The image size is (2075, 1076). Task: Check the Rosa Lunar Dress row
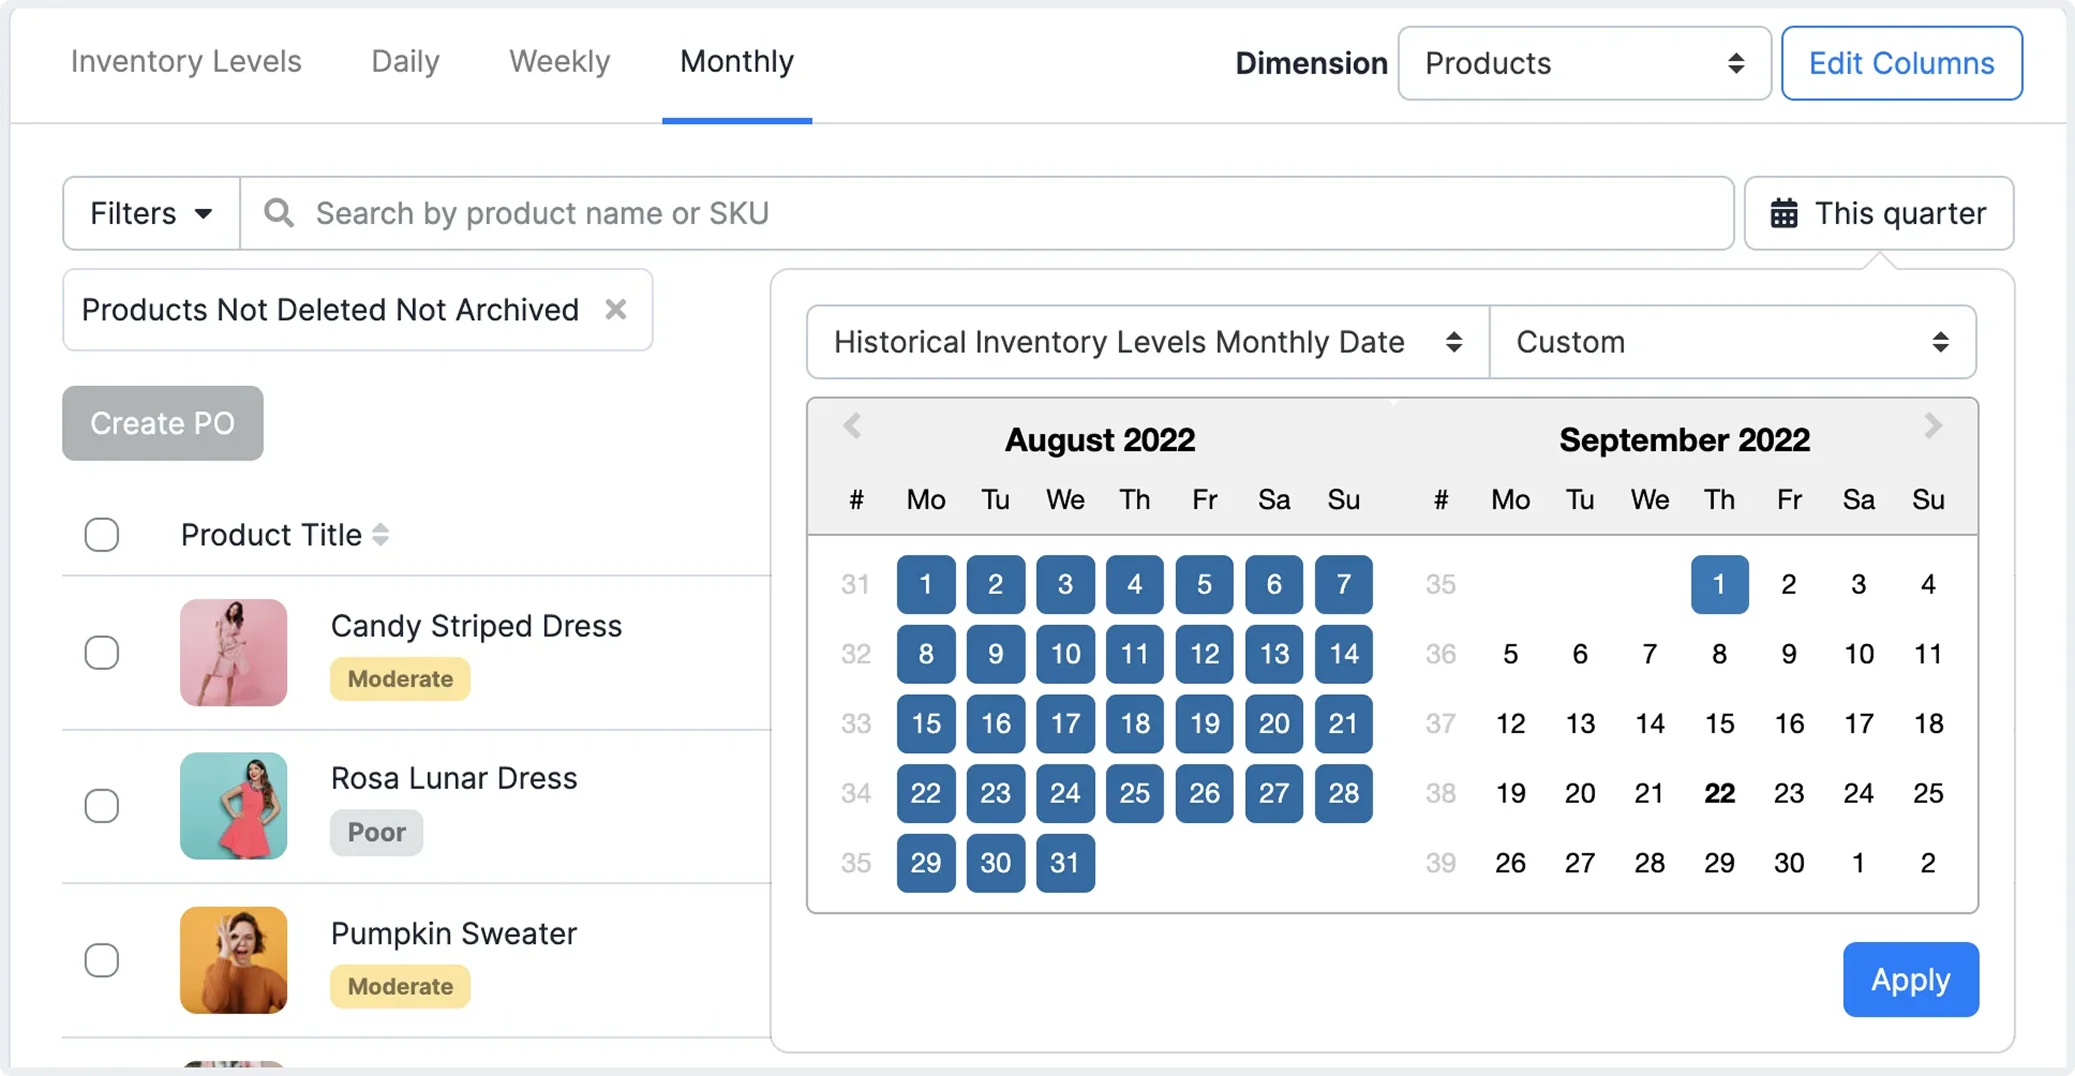pyautogui.click(x=102, y=806)
